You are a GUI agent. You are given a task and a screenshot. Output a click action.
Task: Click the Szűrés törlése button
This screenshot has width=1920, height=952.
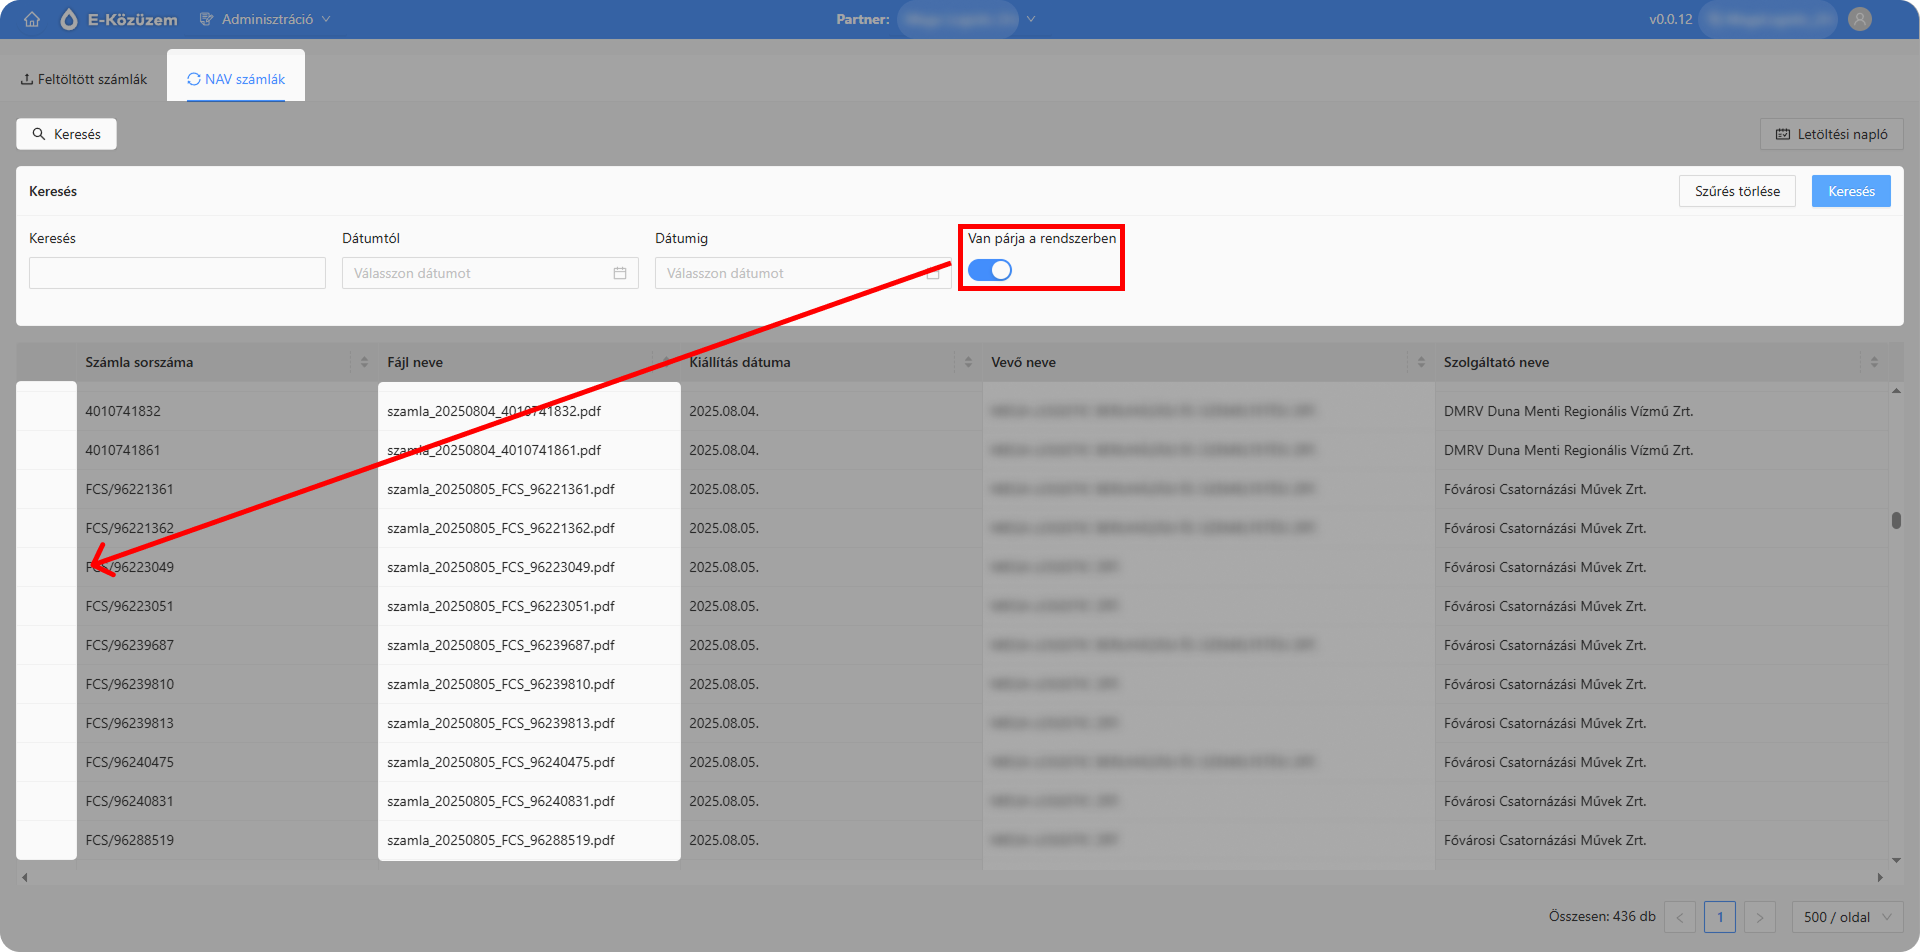pyautogui.click(x=1737, y=191)
